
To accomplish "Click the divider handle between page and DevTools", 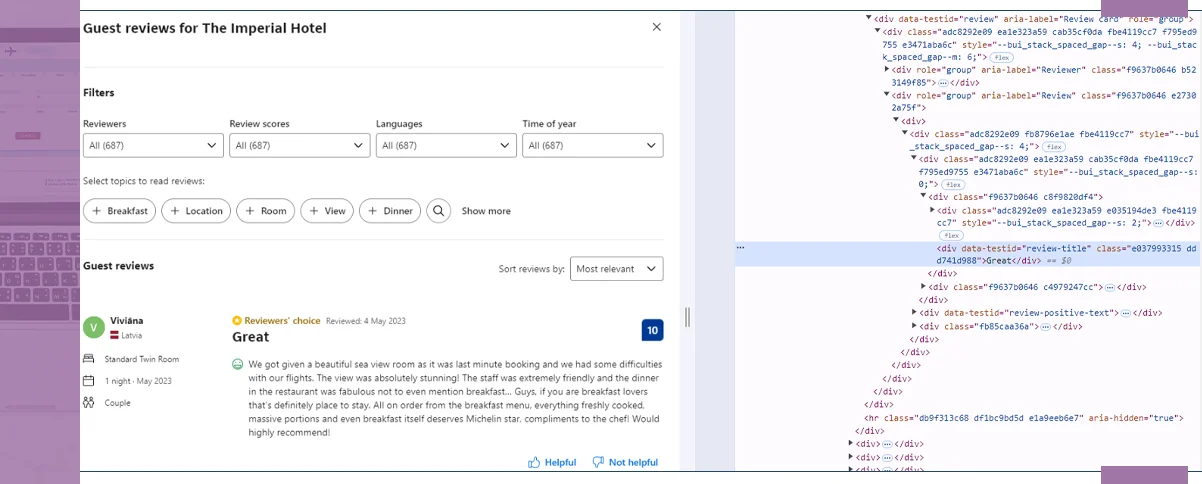I will point(687,317).
